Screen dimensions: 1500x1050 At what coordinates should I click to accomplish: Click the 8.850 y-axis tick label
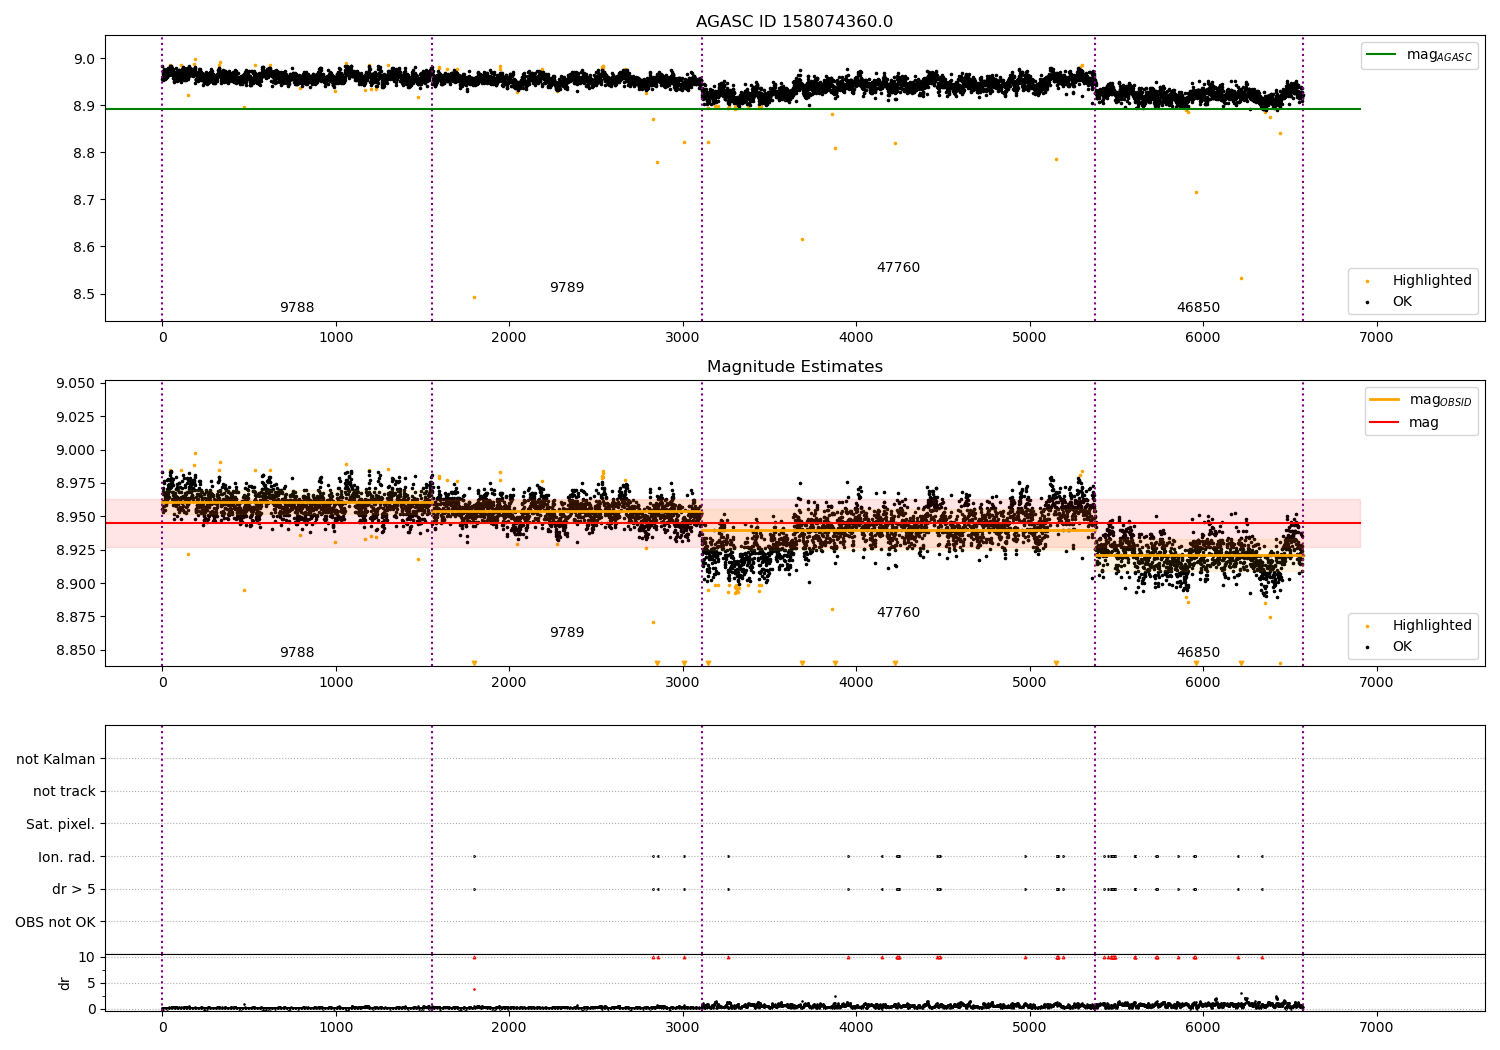[x=76, y=651]
